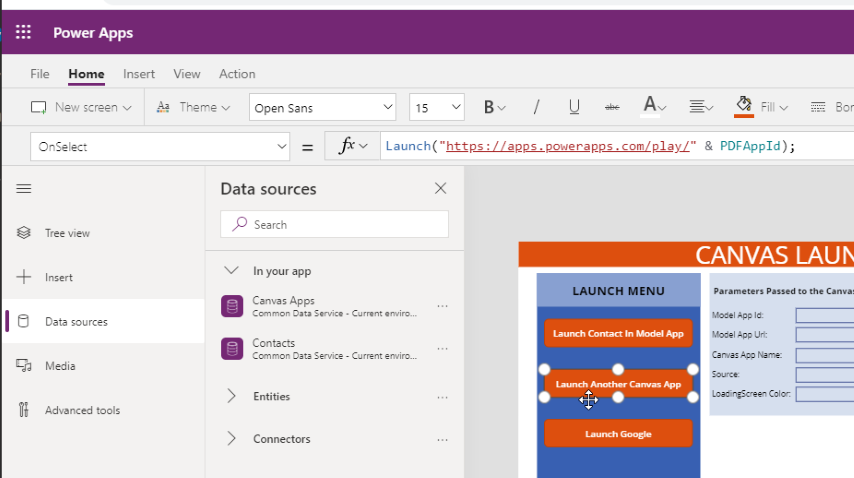Click the Source input field

tap(825, 375)
